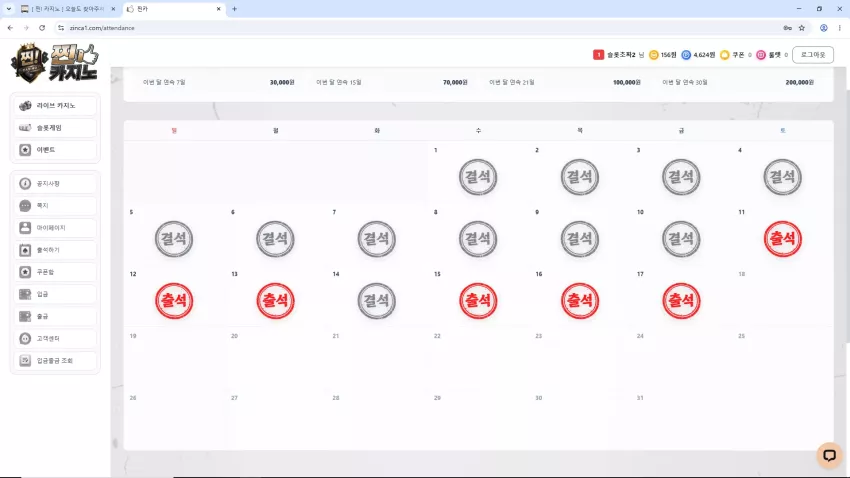The image size is (850, 478).
Task: Open 라이브 카지노 in the sidebar
Action: (x=55, y=106)
